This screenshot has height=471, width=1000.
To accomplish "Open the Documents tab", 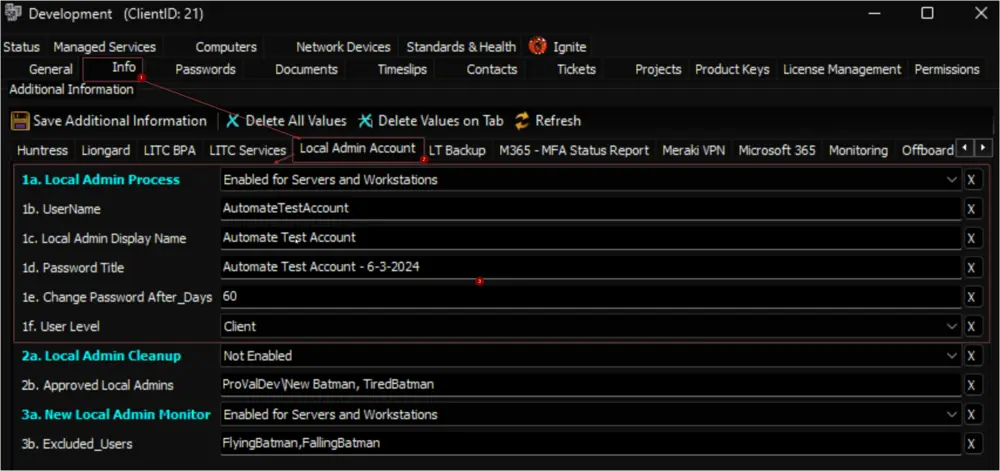I will pos(306,69).
